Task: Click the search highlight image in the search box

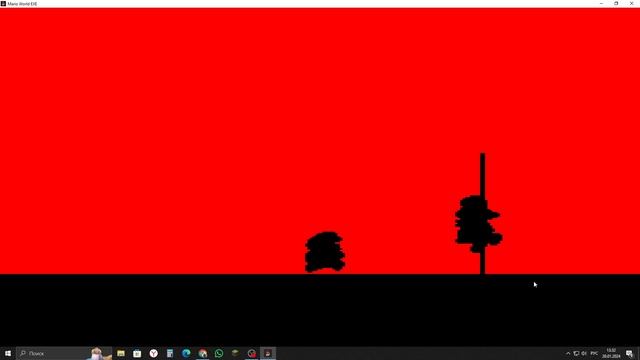Action: coord(98,353)
